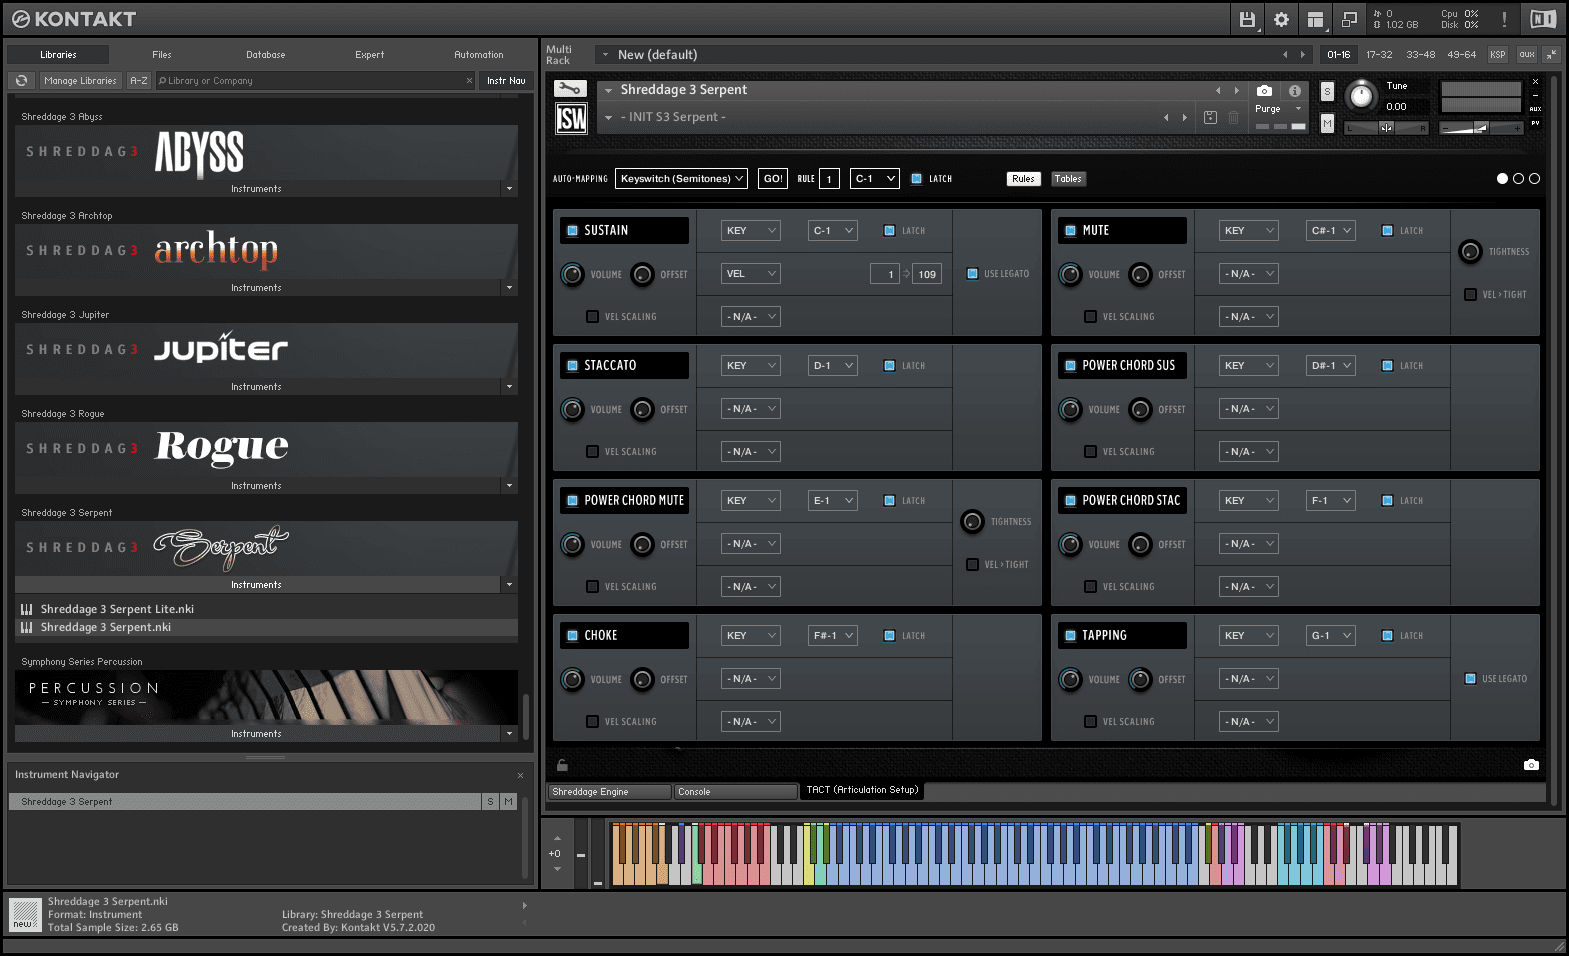
Task: Open Kontakt options gear icon
Action: 1281,19
